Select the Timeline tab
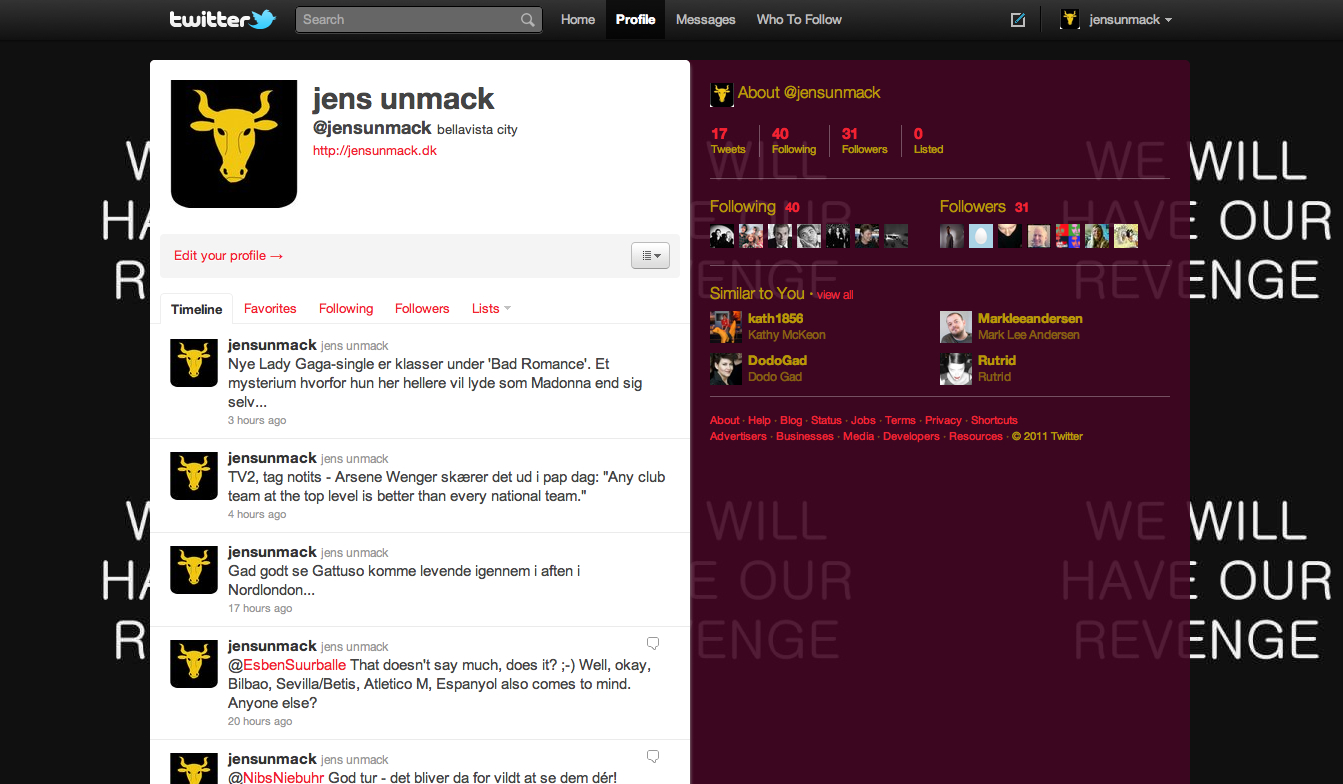The height and width of the screenshot is (784, 1343). point(196,309)
